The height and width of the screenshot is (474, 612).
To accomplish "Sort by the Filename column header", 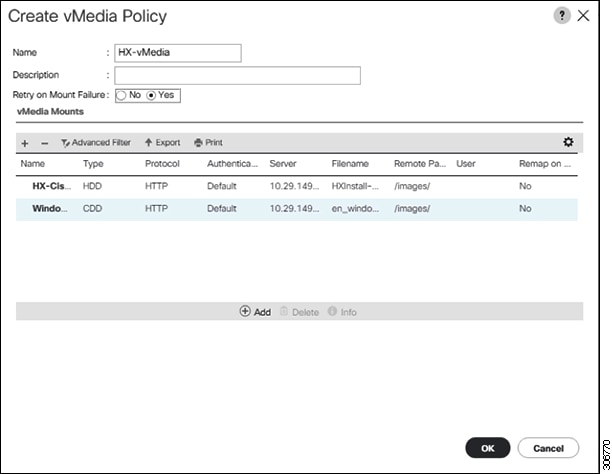I will click(x=350, y=163).
